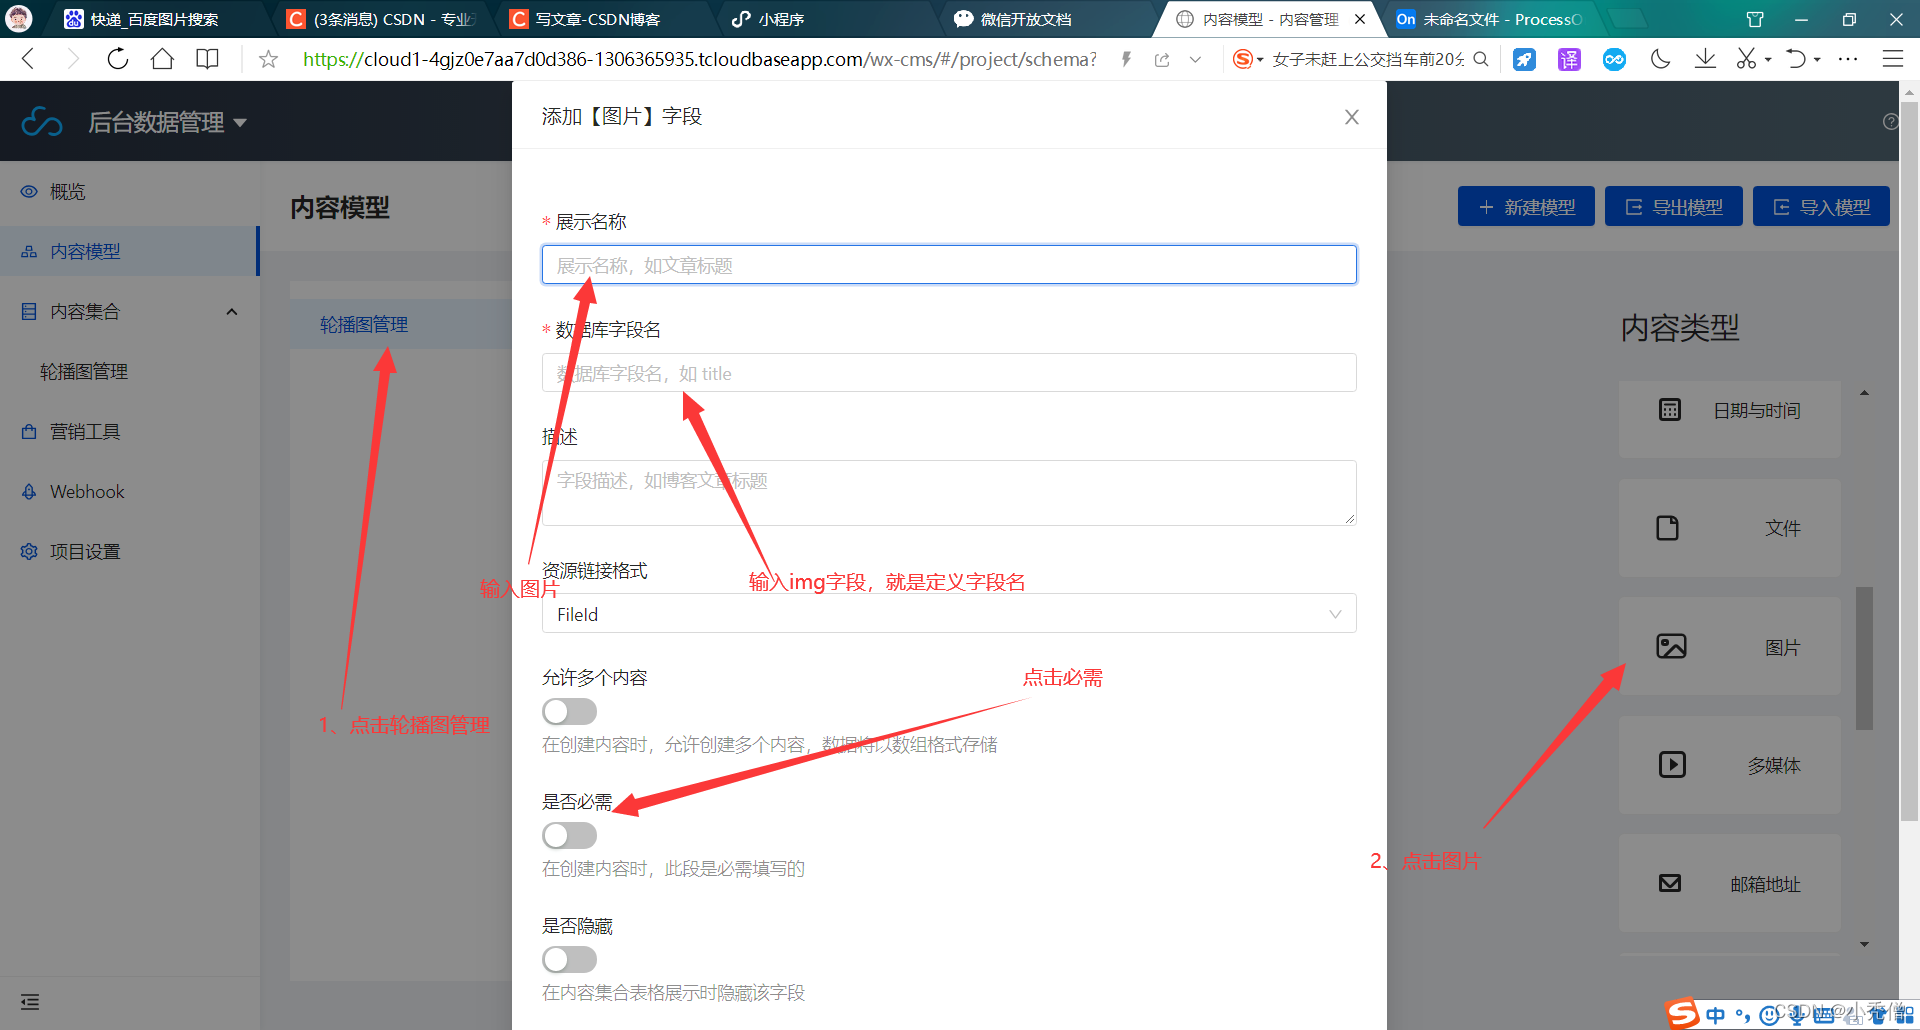Click the 概览 eye icon
The image size is (1920, 1030).
(x=29, y=192)
